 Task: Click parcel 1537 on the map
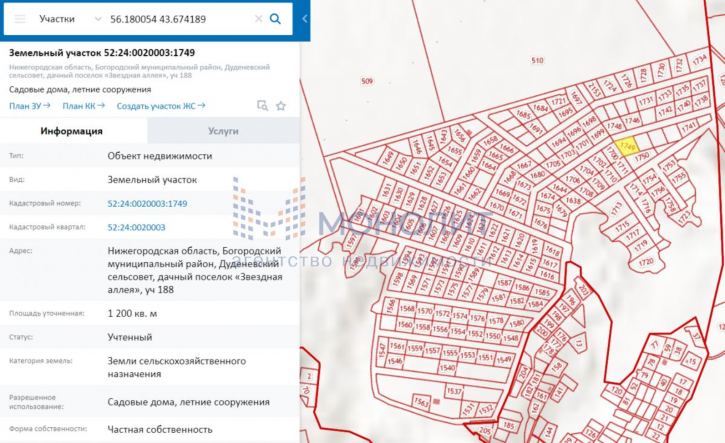coord(454,391)
